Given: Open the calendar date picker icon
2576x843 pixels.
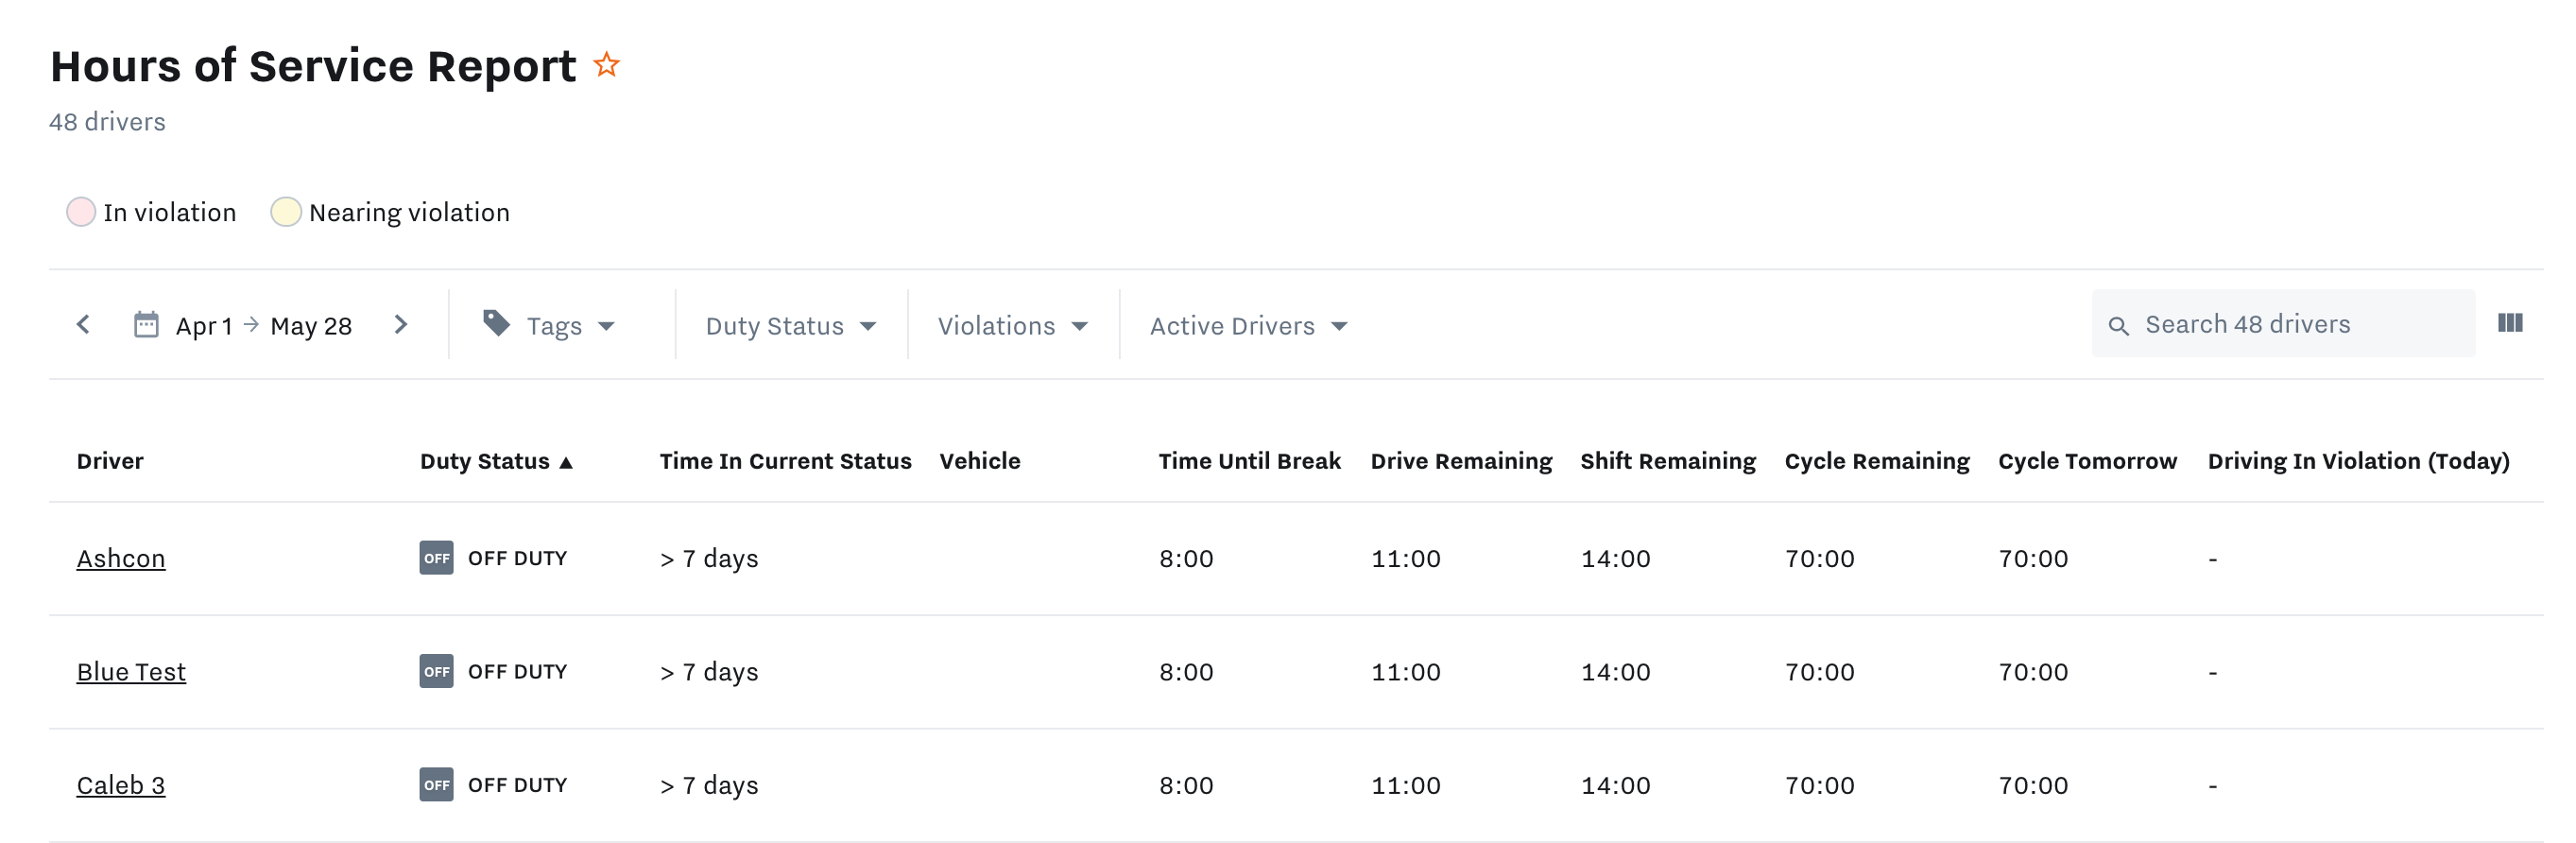Looking at the screenshot, I should pyautogui.click(x=146, y=325).
